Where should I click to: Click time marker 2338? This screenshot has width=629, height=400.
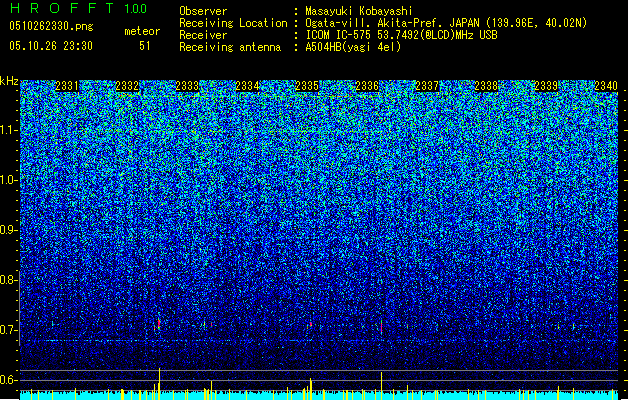tap(486, 86)
